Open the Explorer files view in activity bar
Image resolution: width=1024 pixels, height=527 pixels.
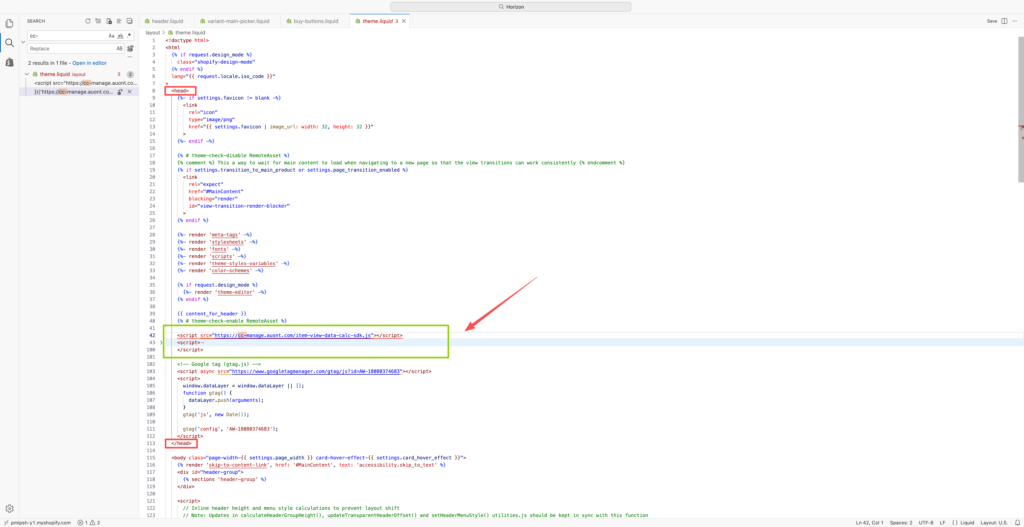[x=9, y=23]
